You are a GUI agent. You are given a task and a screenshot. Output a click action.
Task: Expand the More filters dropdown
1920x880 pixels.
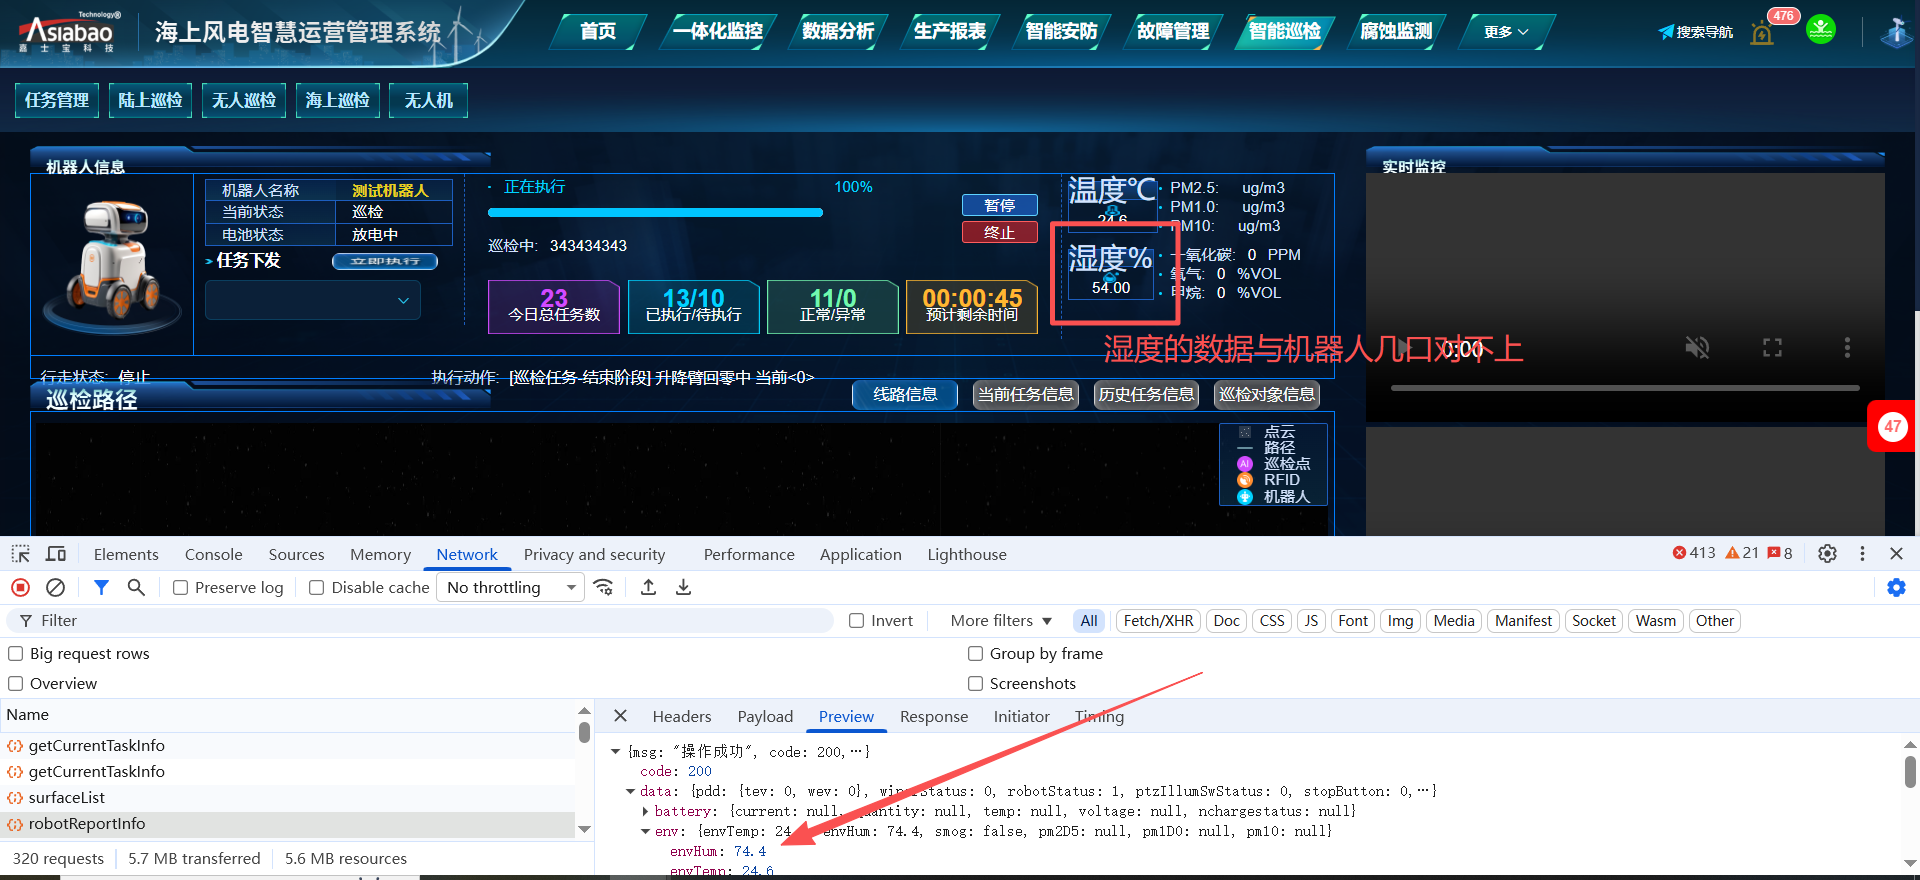[1001, 621]
